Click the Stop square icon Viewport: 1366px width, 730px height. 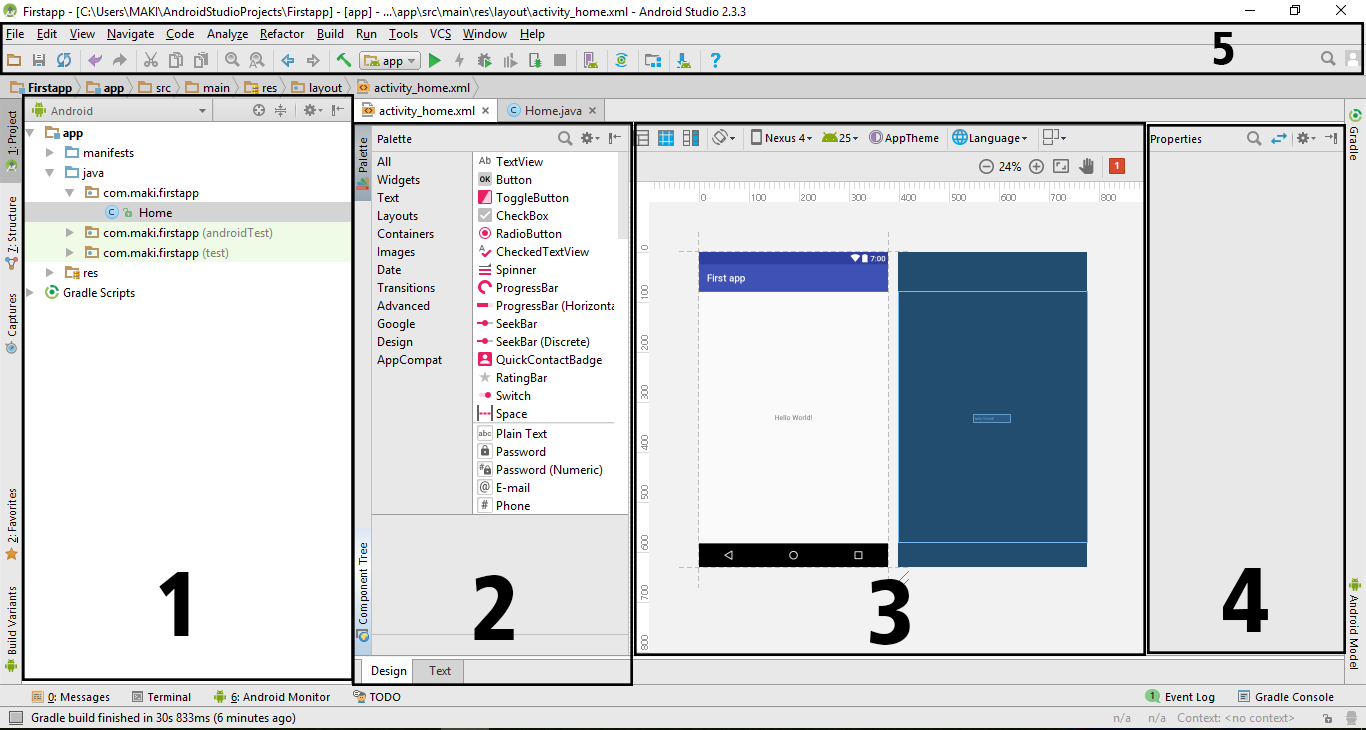point(560,60)
